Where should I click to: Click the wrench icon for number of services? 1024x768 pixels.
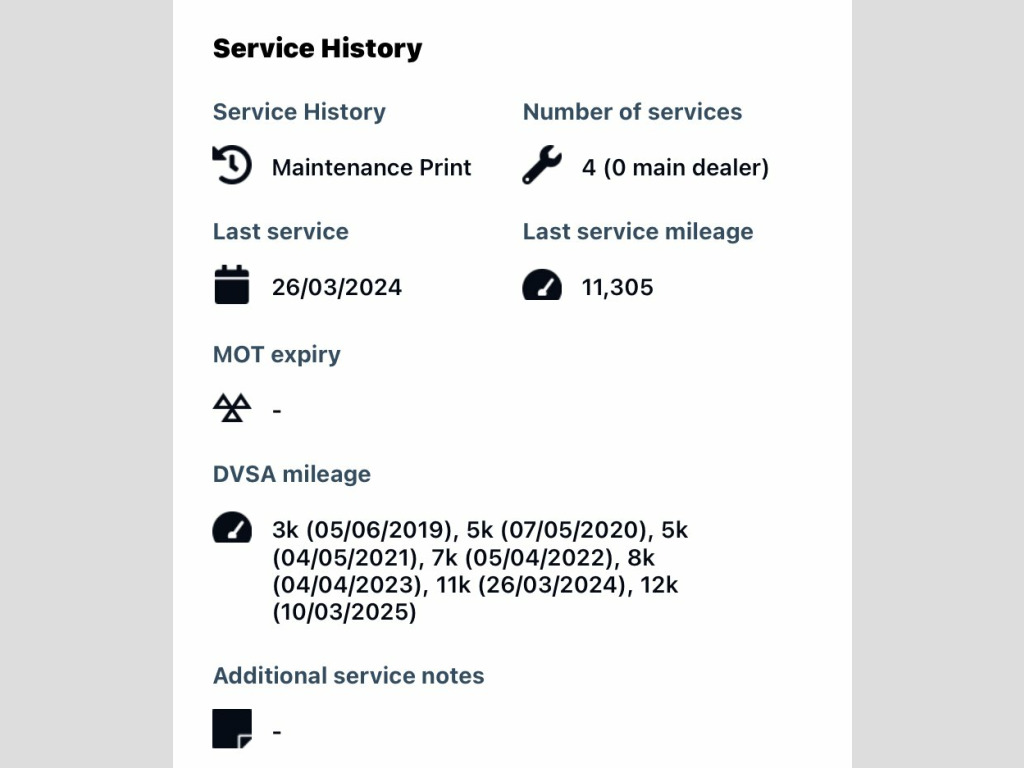542,165
